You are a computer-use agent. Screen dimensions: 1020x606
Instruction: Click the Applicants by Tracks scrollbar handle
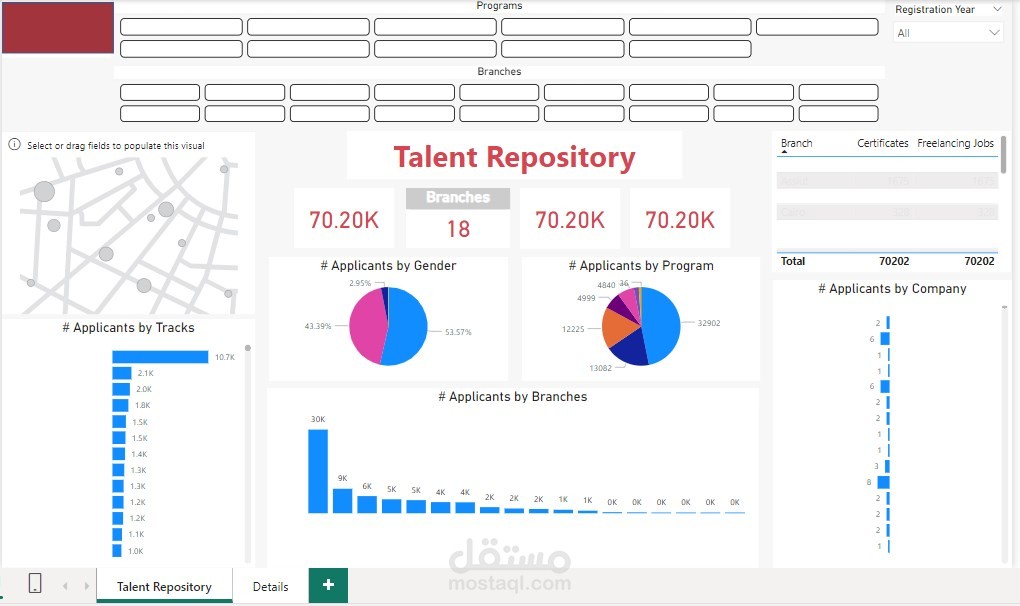coord(247,349)
